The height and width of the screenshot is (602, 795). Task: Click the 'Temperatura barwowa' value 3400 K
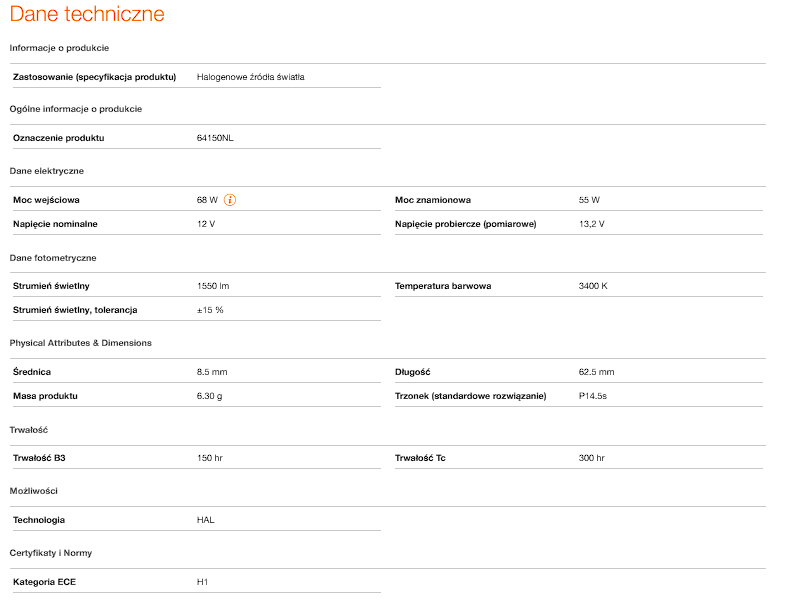click(592, 286)
